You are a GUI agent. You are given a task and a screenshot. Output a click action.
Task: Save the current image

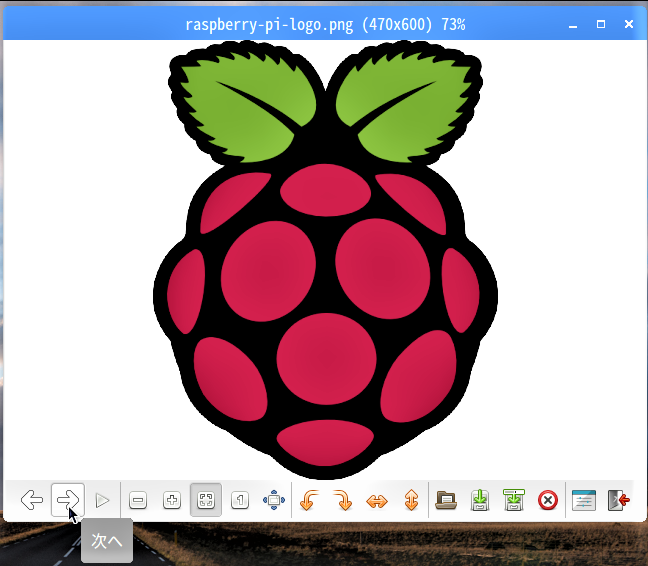click(x=480, y=500)
